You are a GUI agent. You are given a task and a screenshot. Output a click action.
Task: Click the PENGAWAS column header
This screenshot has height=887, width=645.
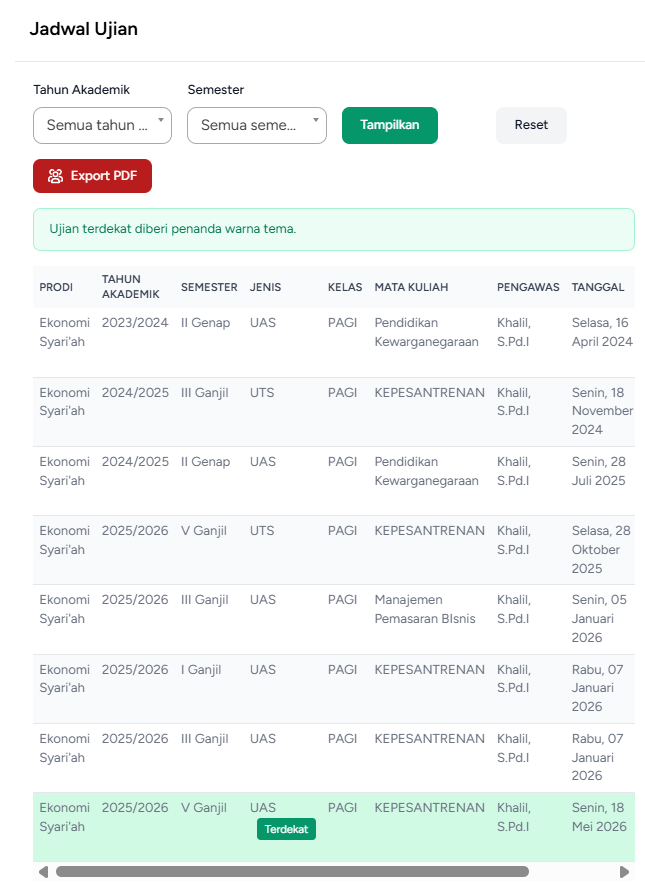tap(528, 287)
